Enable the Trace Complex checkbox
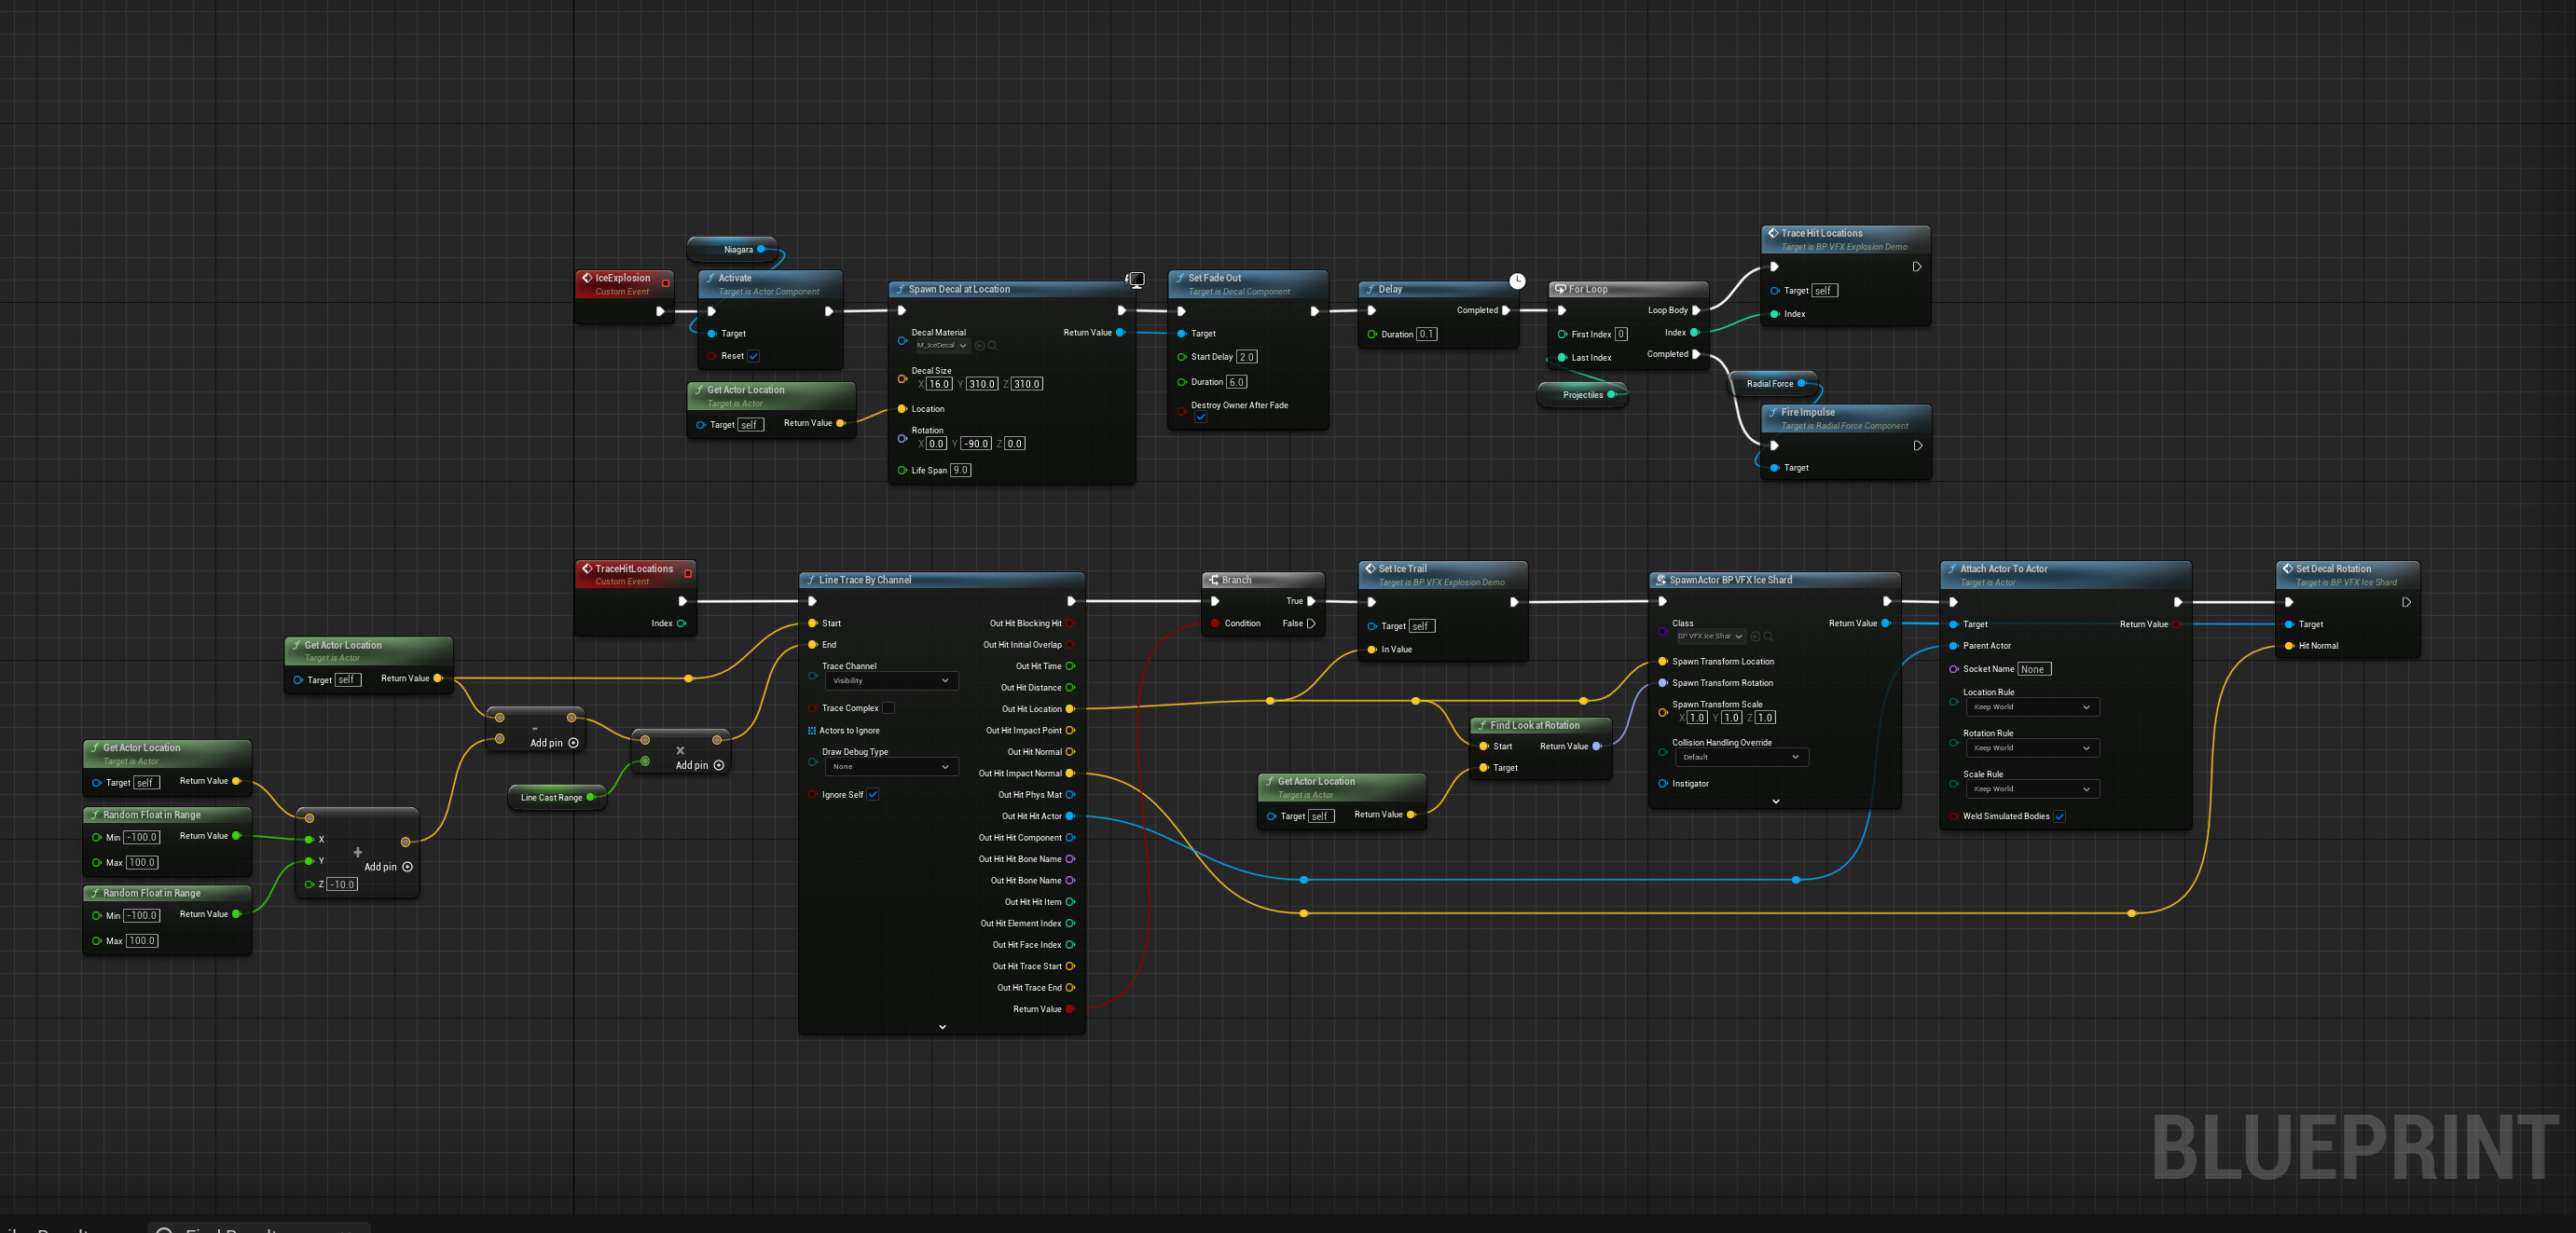The width and height of the screenshot is (2576, 1233). pos(888,708)
